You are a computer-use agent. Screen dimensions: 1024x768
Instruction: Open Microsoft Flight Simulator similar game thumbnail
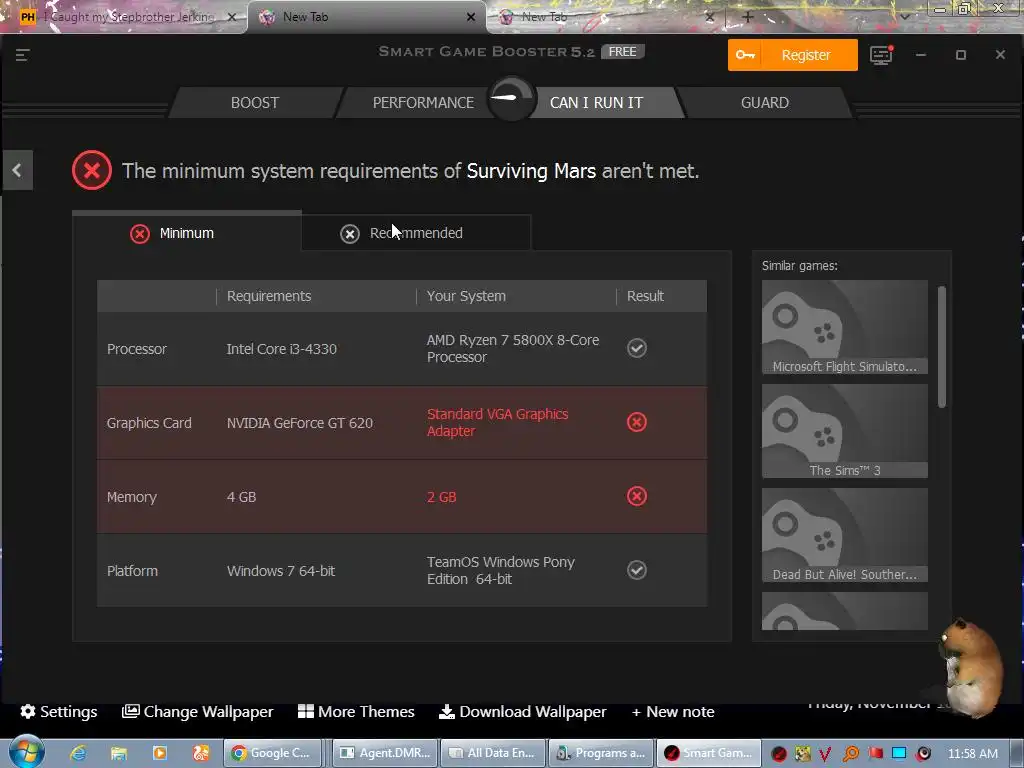(x=844, y=327)
